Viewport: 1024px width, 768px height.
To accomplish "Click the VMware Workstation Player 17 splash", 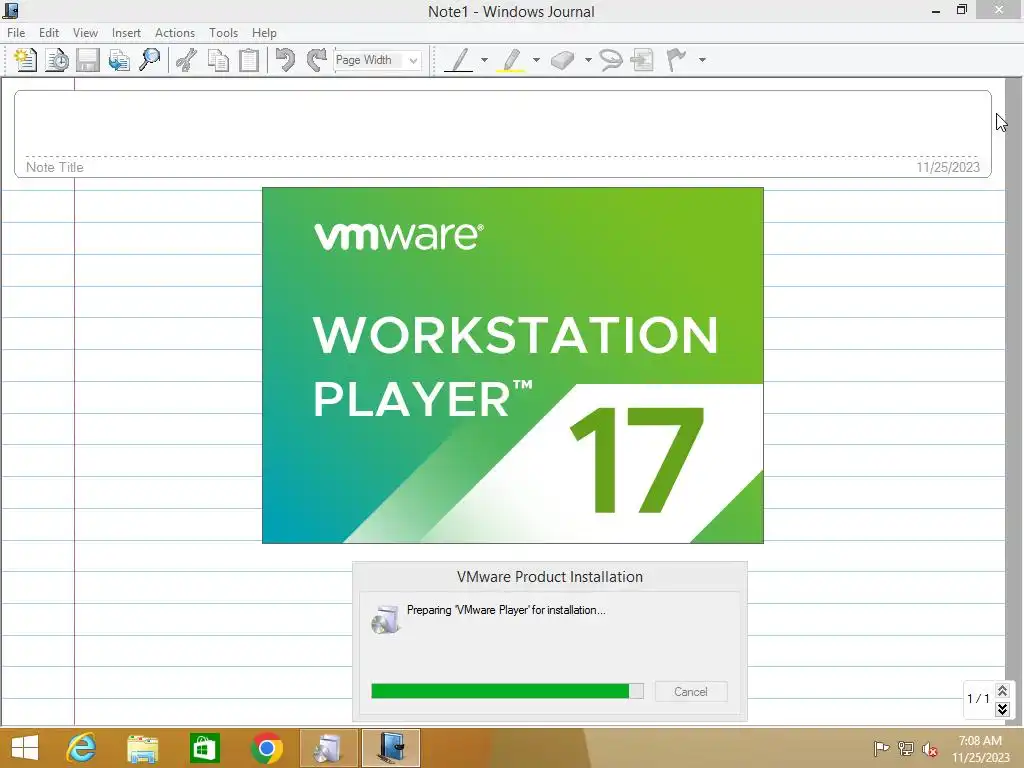I will tap(513, 365).
